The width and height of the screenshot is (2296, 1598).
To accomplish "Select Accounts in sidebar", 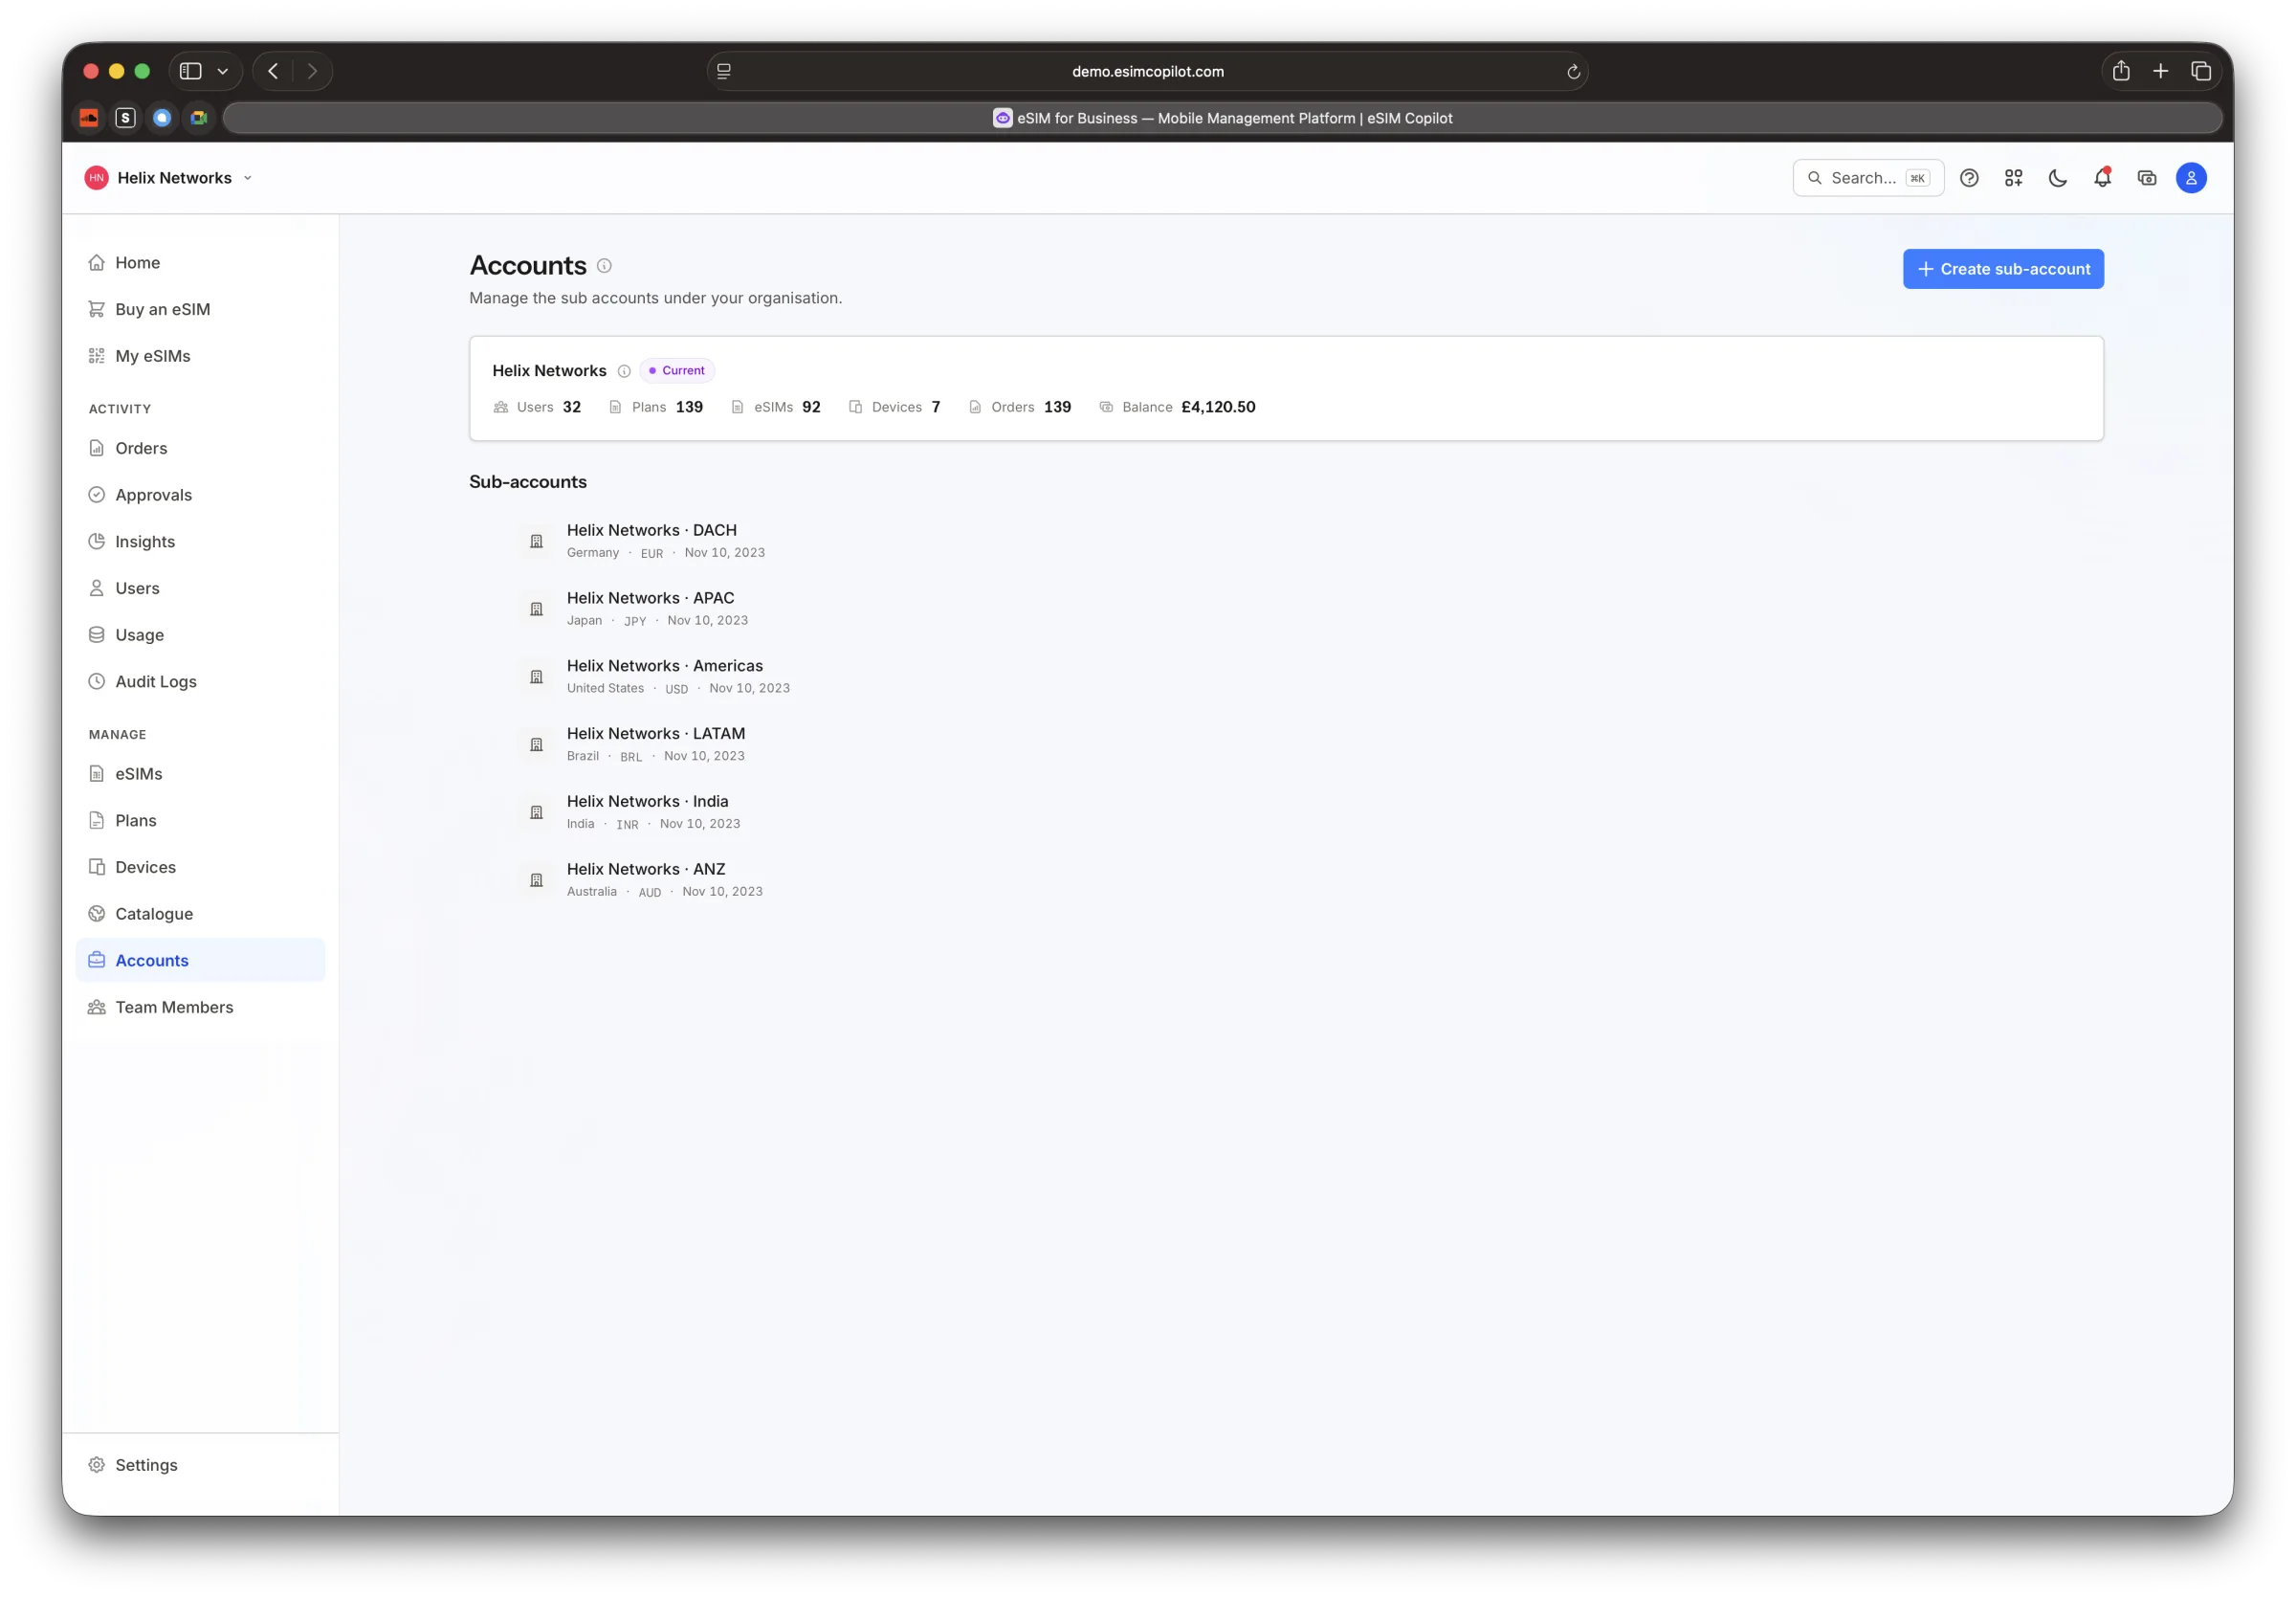I will (x=200, y=960).
